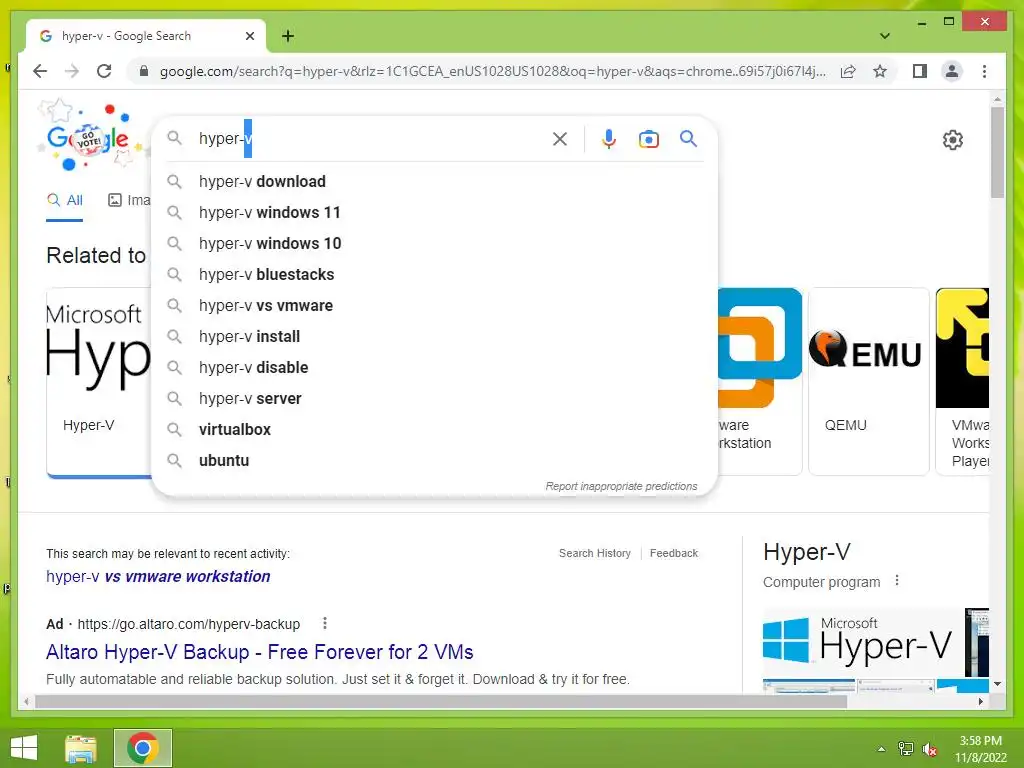The image size is (1024, 768).
Task: Open the taskbar clock and date
Action: click(980, 749)
